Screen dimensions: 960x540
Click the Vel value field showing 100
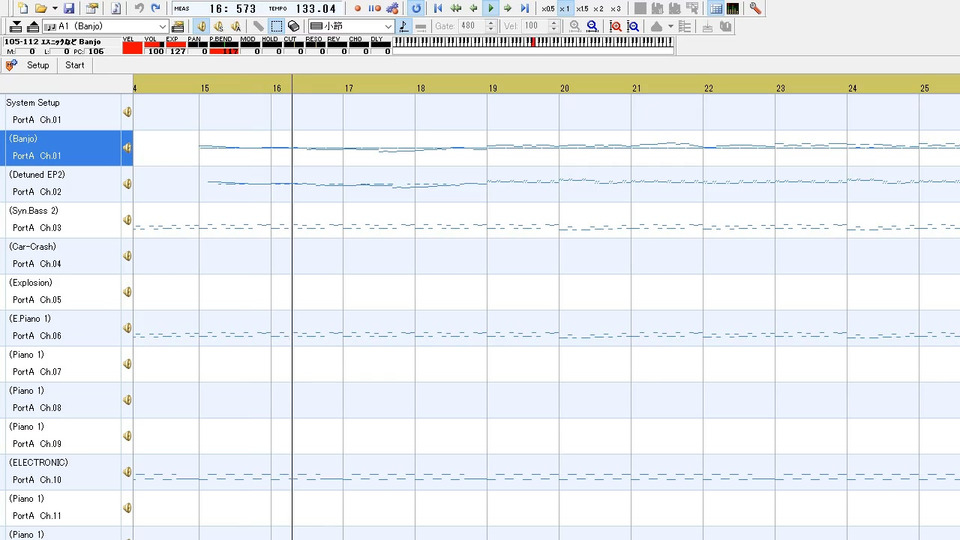534,26
